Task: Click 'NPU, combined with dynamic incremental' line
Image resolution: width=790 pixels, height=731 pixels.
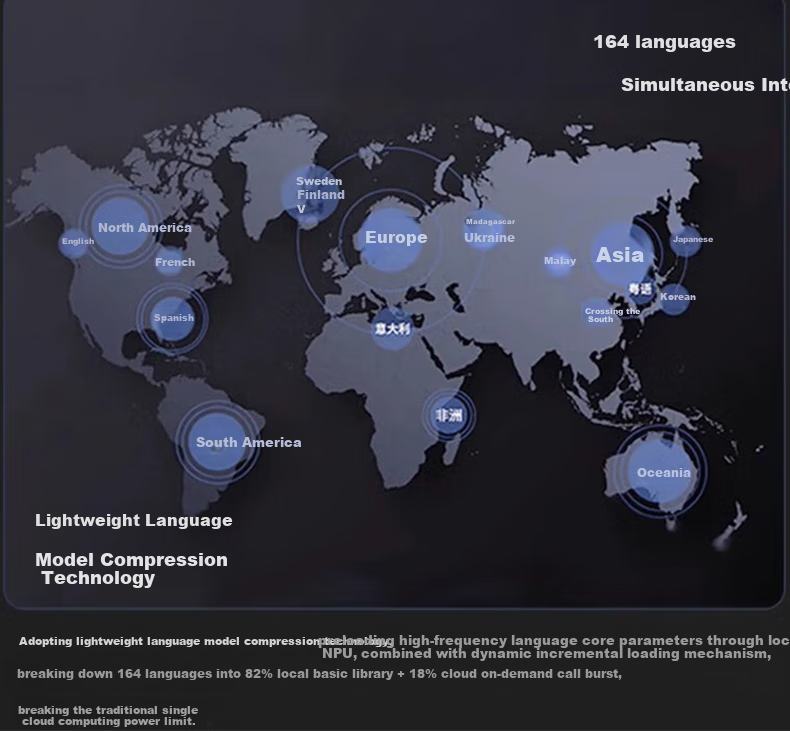Action: 547,654
